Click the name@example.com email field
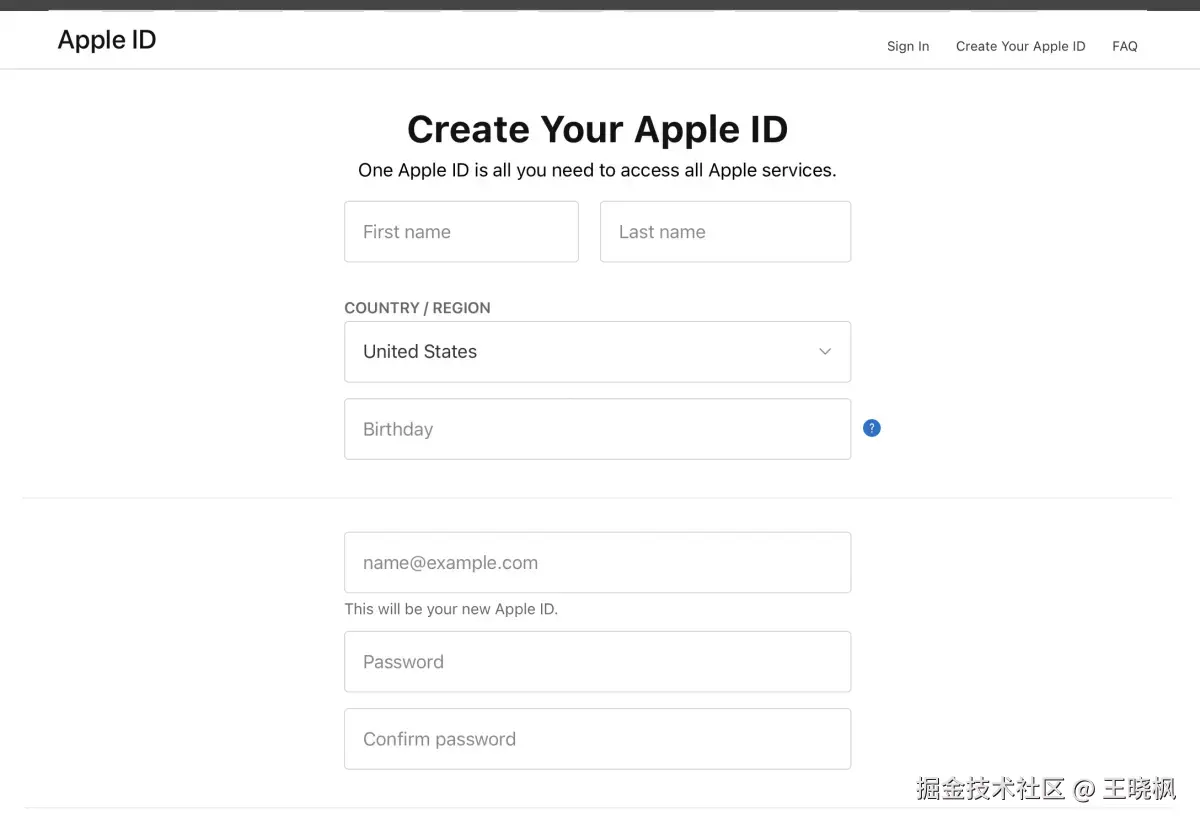 coord(597,562)
